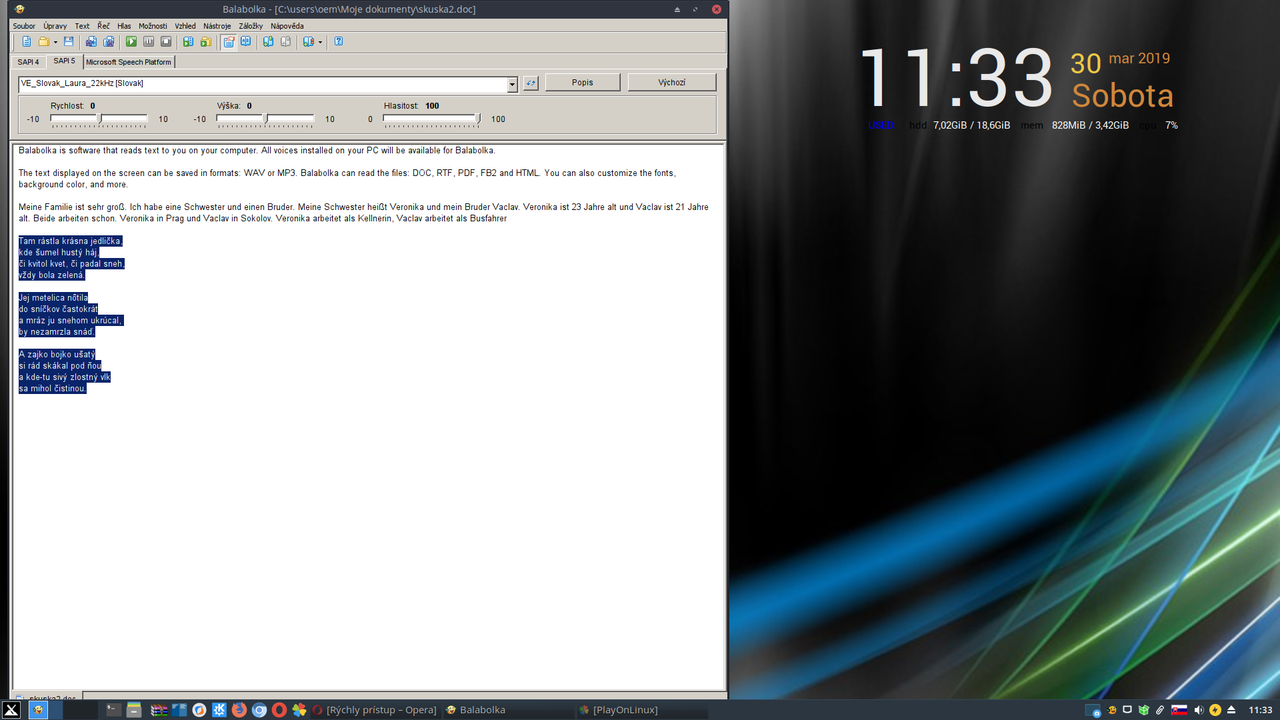Click the Save floppy disk icon
1280x720 pixels.
[x=68, y=42]
